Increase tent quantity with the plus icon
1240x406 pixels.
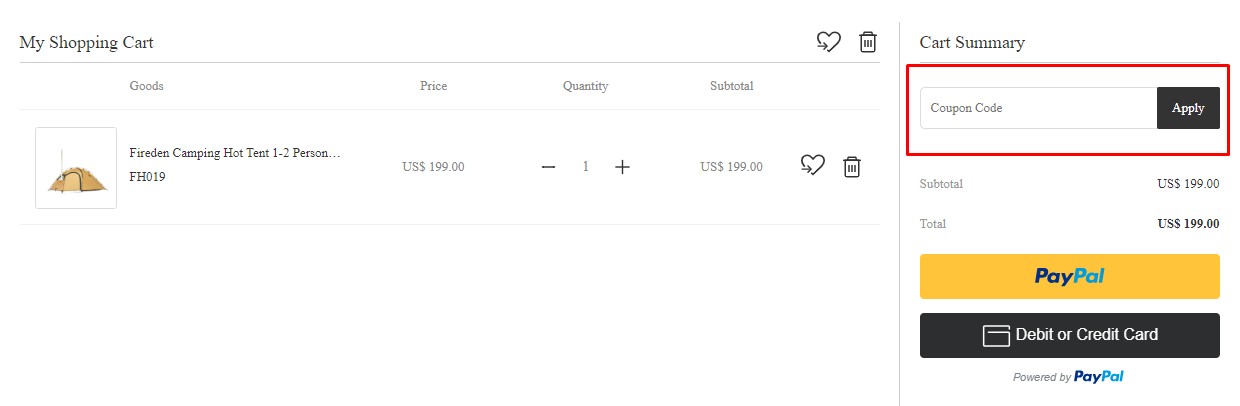[622, 167]
